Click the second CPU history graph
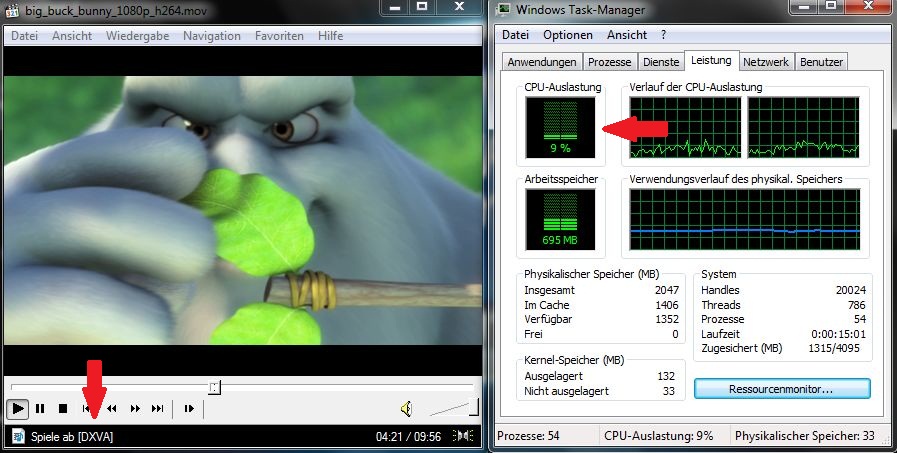897x453 pixels. (x=804, y=128)
